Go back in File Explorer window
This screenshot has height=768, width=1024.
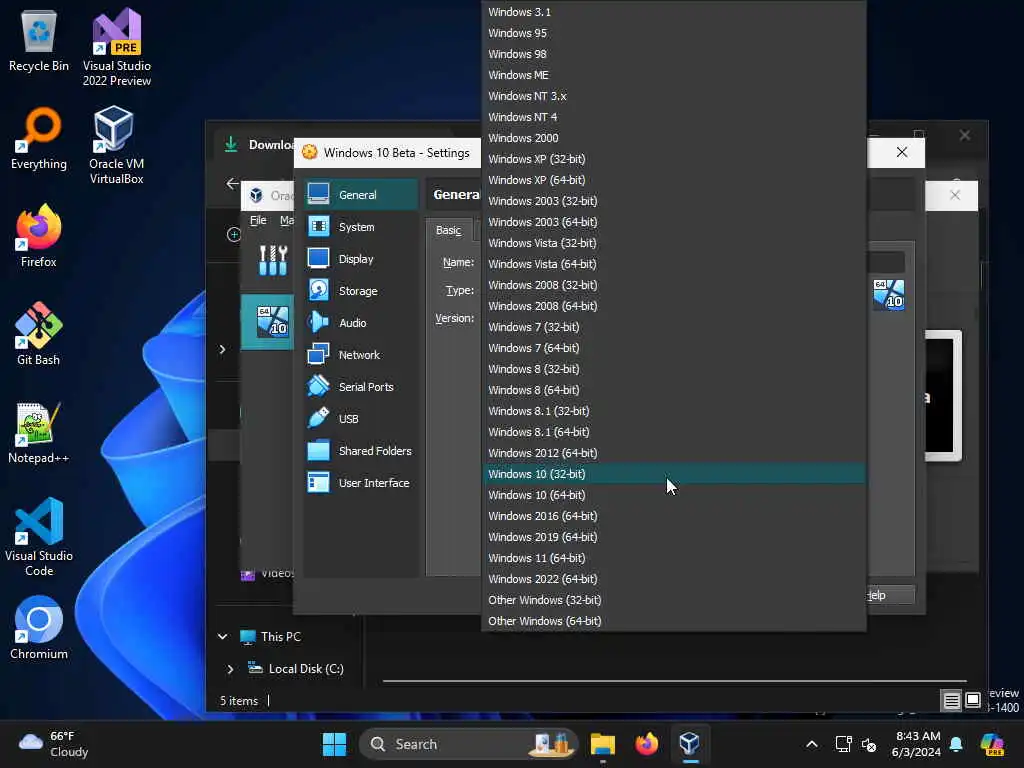pyautogui.click(x=232, y=184)
